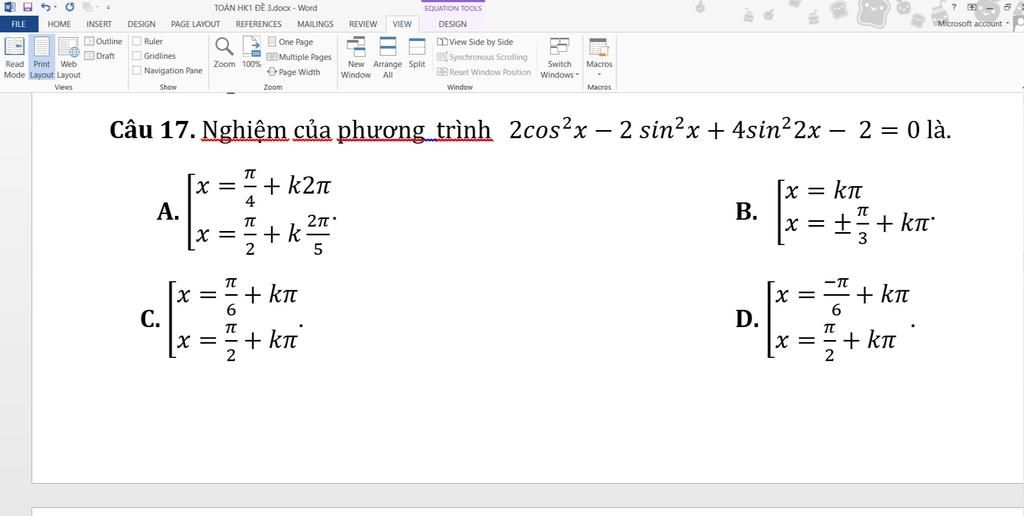This screenshot has height=516, width=1024.
Task: Open Ribbon Display Options button
Action: 972,7
